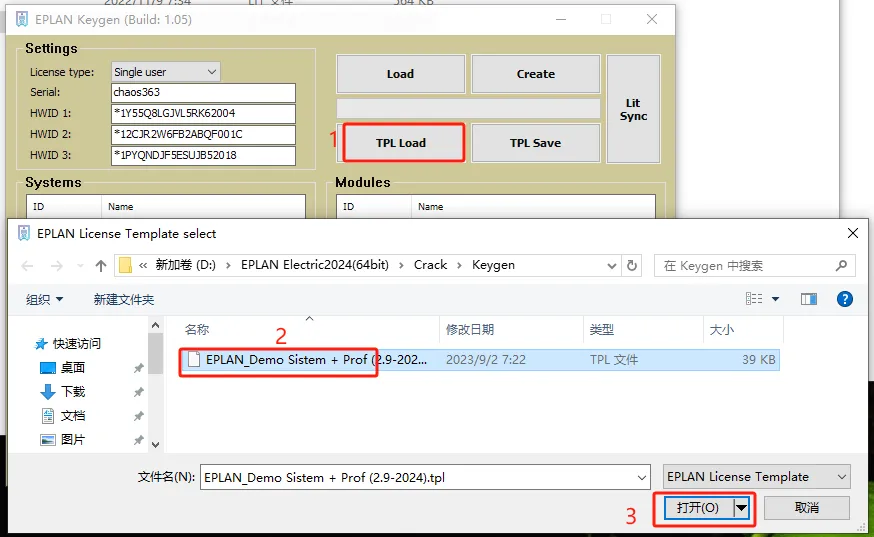Click the 取消 button
The width and height of the screenshot is (874, 537).
click(x=807, y=508)
